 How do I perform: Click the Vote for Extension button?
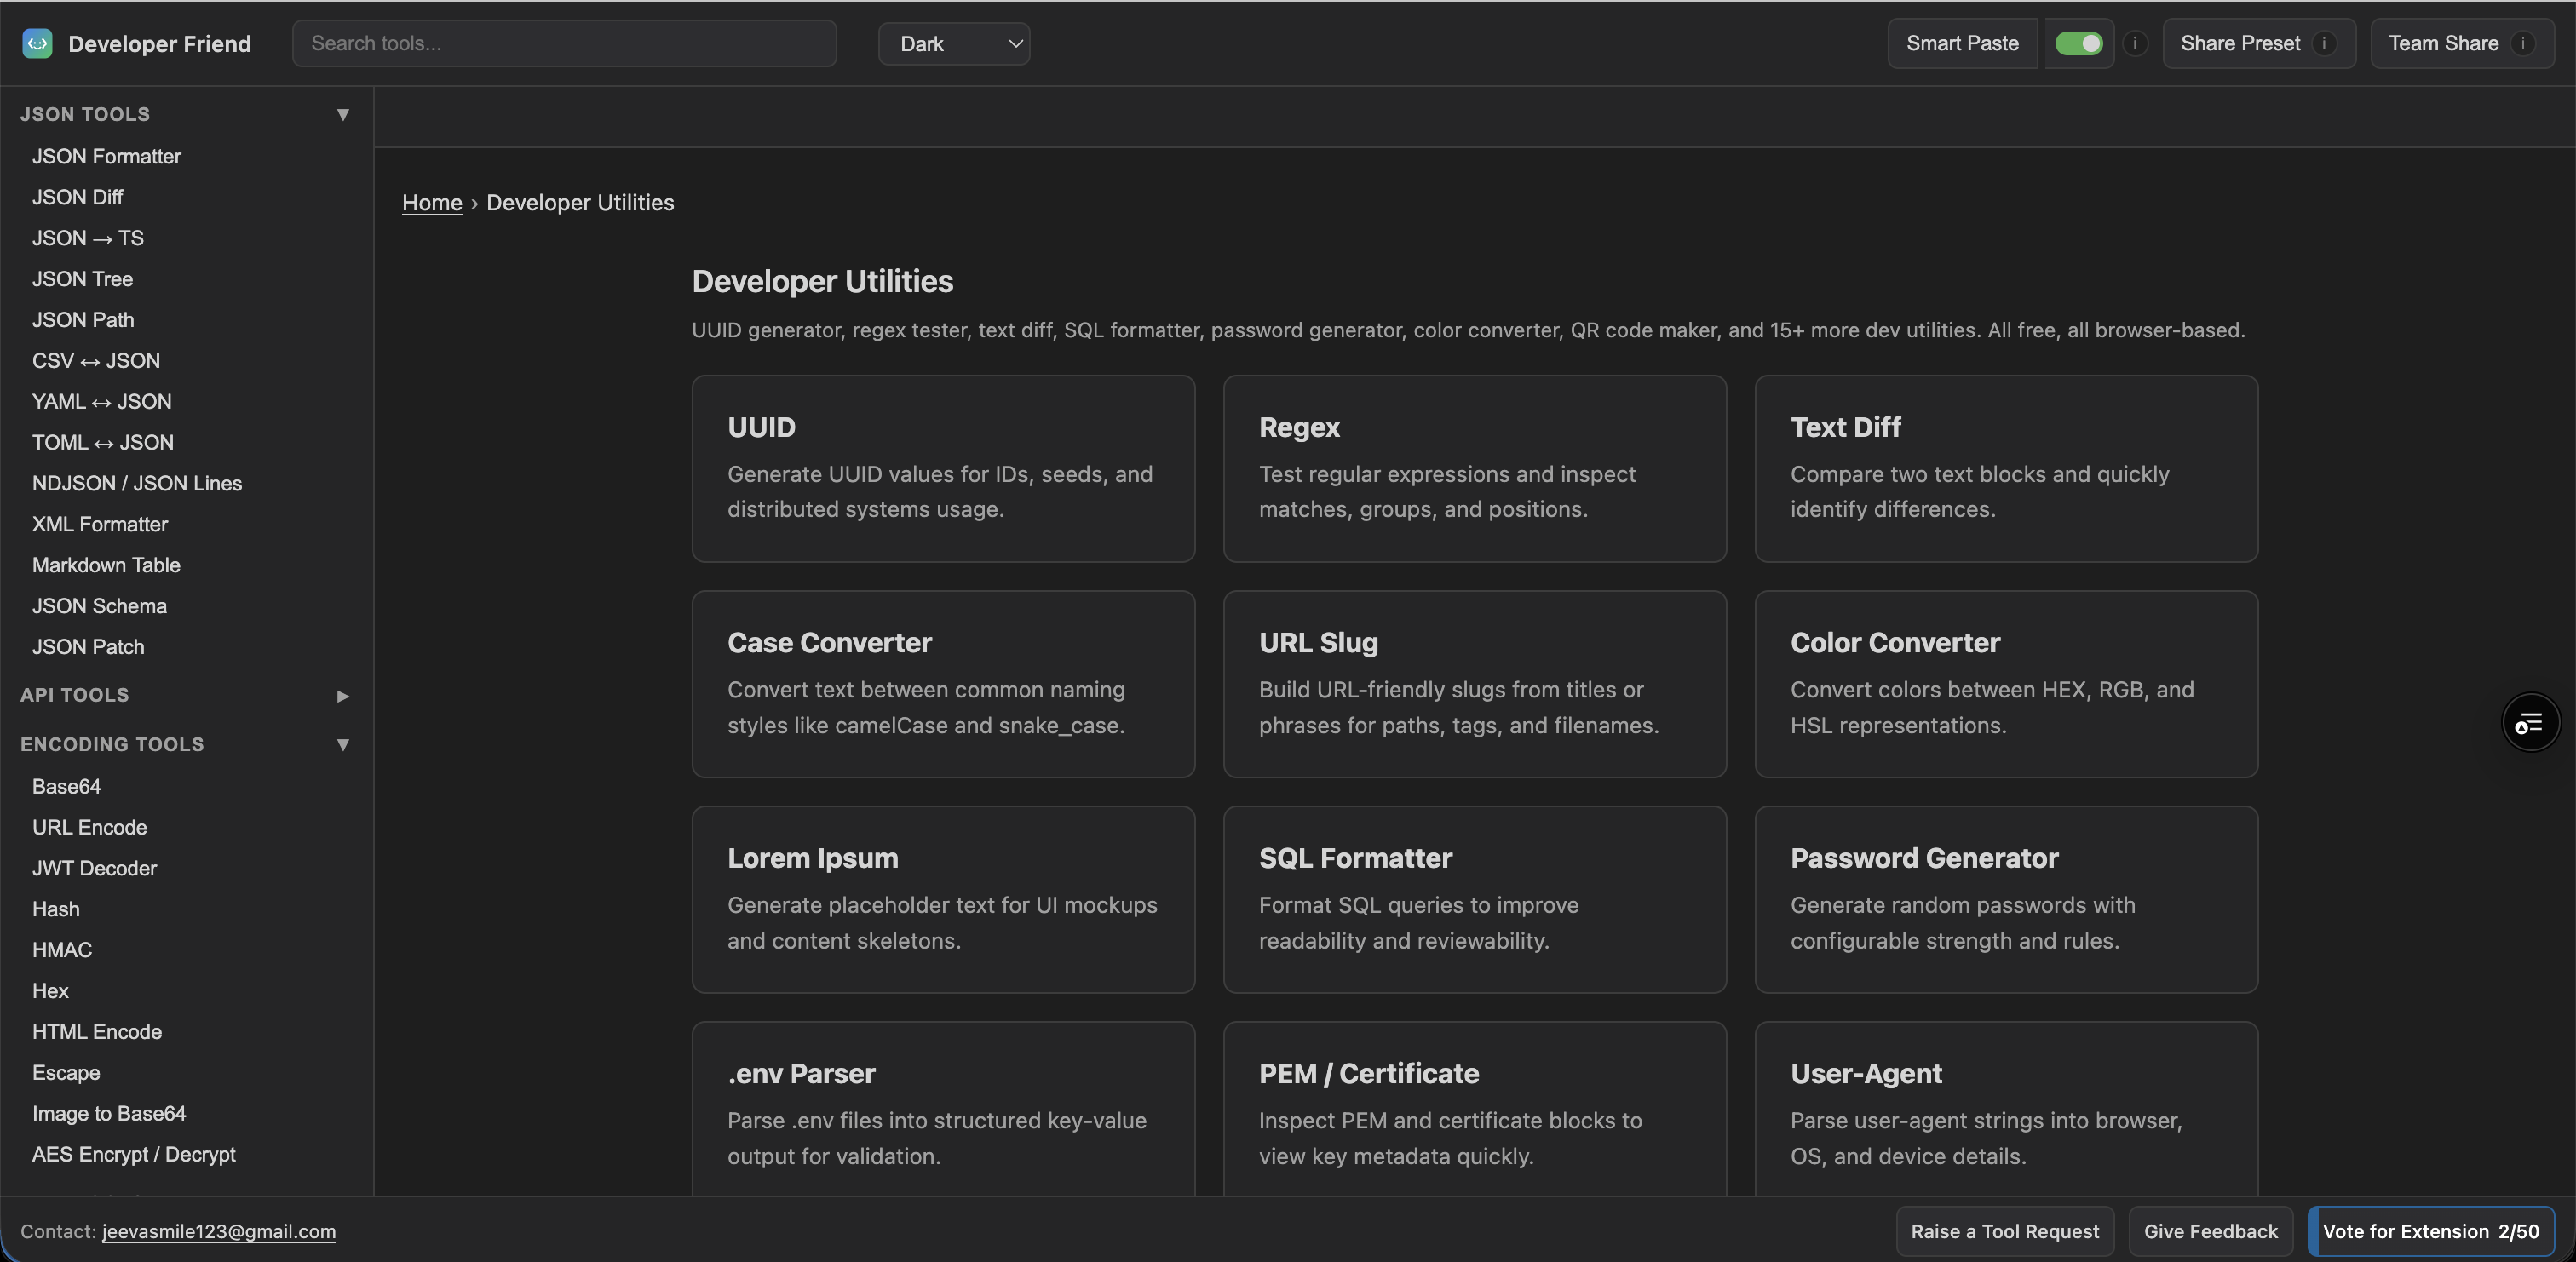[x=2431, y=1231]
